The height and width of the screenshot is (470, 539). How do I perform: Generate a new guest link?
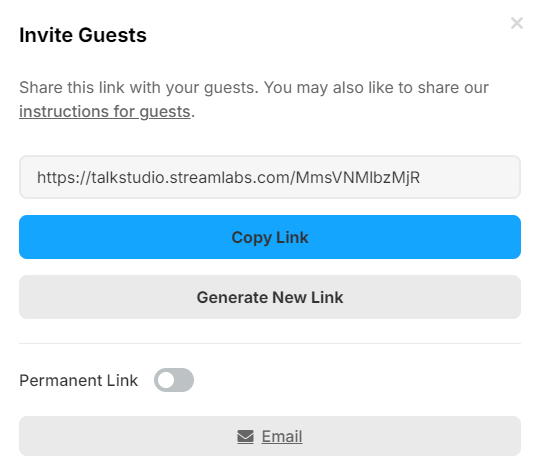270,297
